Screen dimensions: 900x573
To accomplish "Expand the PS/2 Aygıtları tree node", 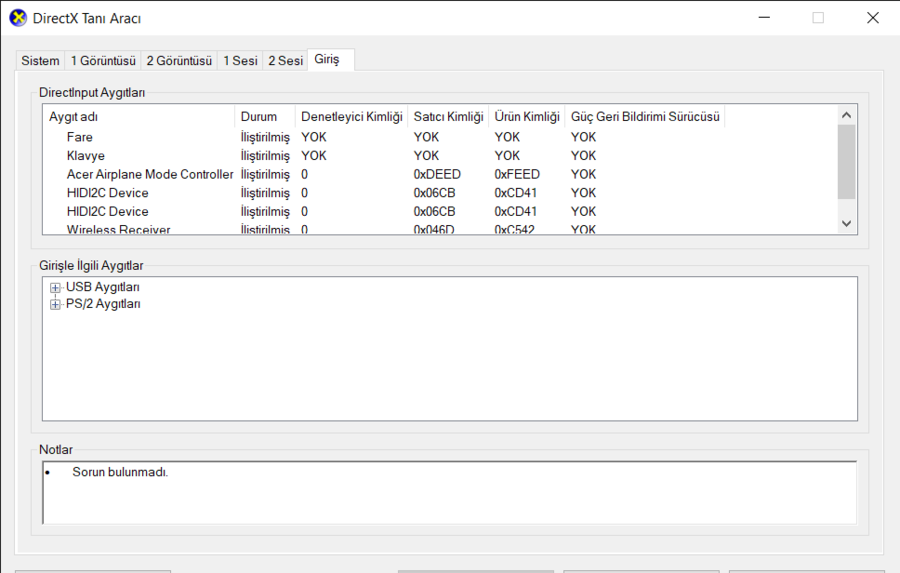I will pos(56,305).
